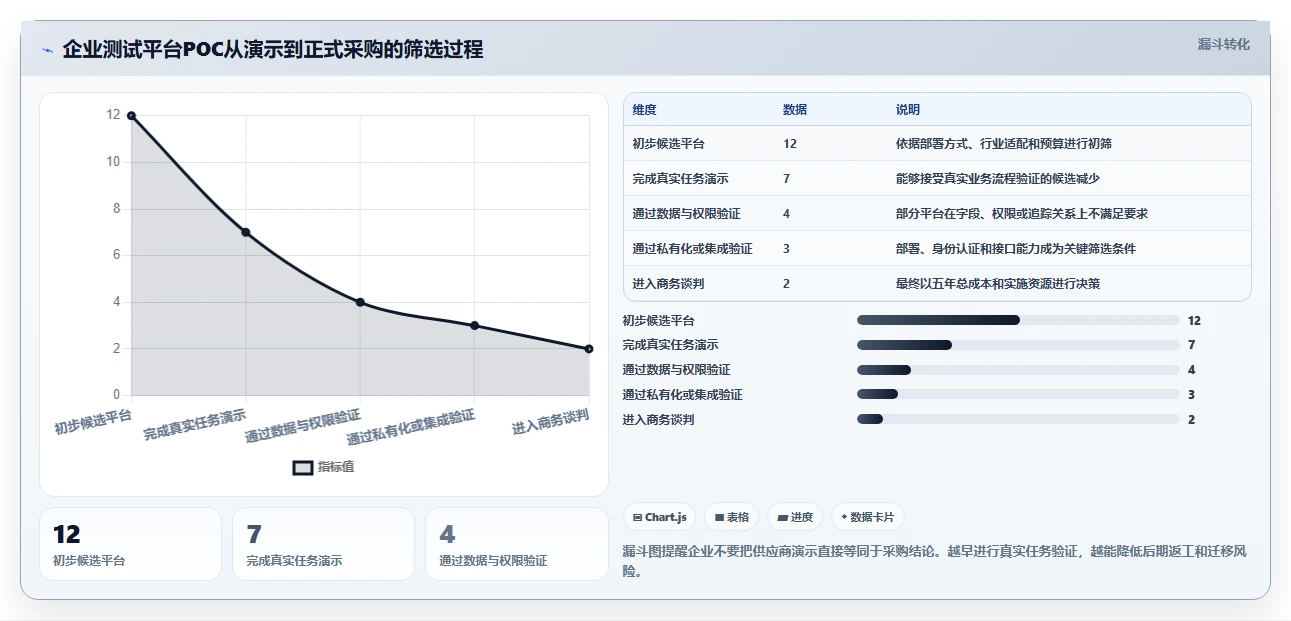Click the 漏斗转化 label in the header
Image resolution: width=1291 pixels, height=621 pixels.
coord(1224,45)
